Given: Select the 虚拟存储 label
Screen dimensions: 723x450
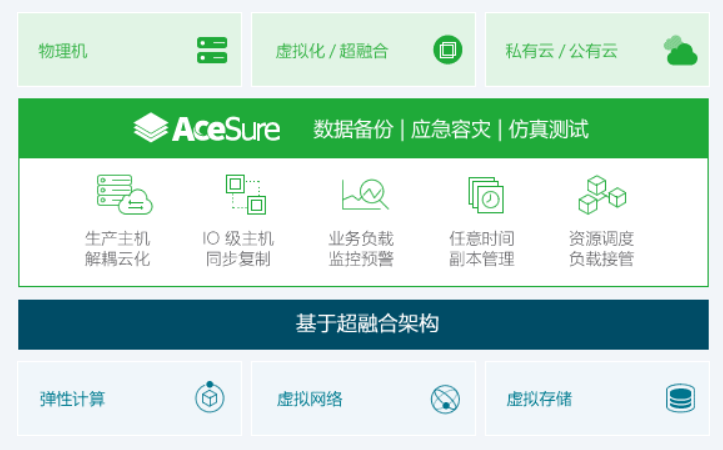Looking at the screenshot, I should [539, 399].
